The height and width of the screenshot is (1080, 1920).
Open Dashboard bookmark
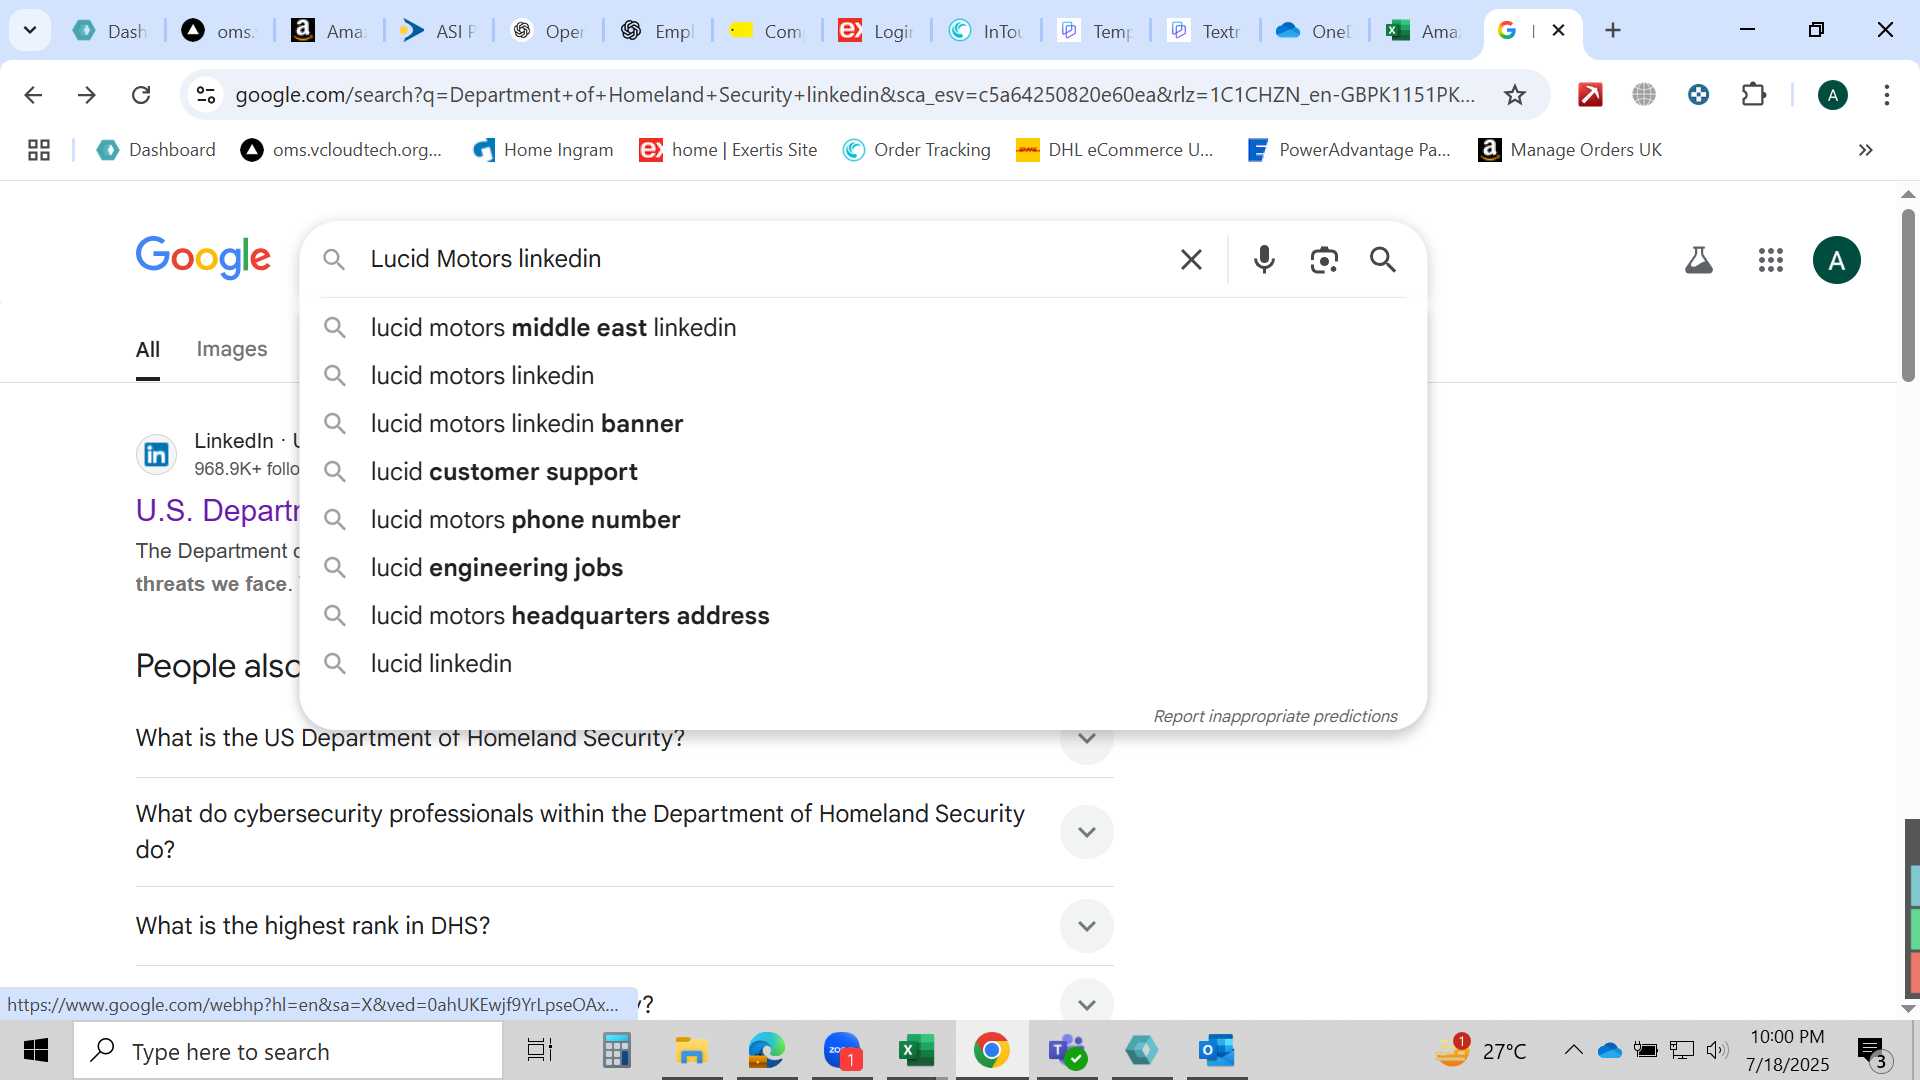point(157,150)
